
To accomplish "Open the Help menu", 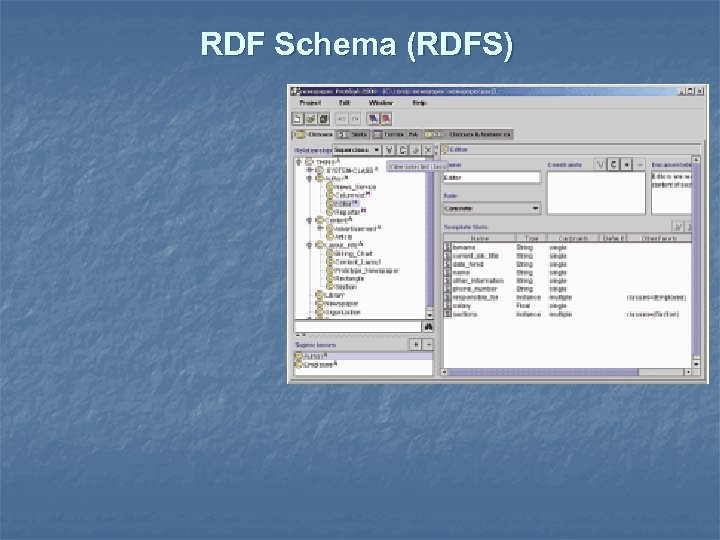I will pos(419,103).
